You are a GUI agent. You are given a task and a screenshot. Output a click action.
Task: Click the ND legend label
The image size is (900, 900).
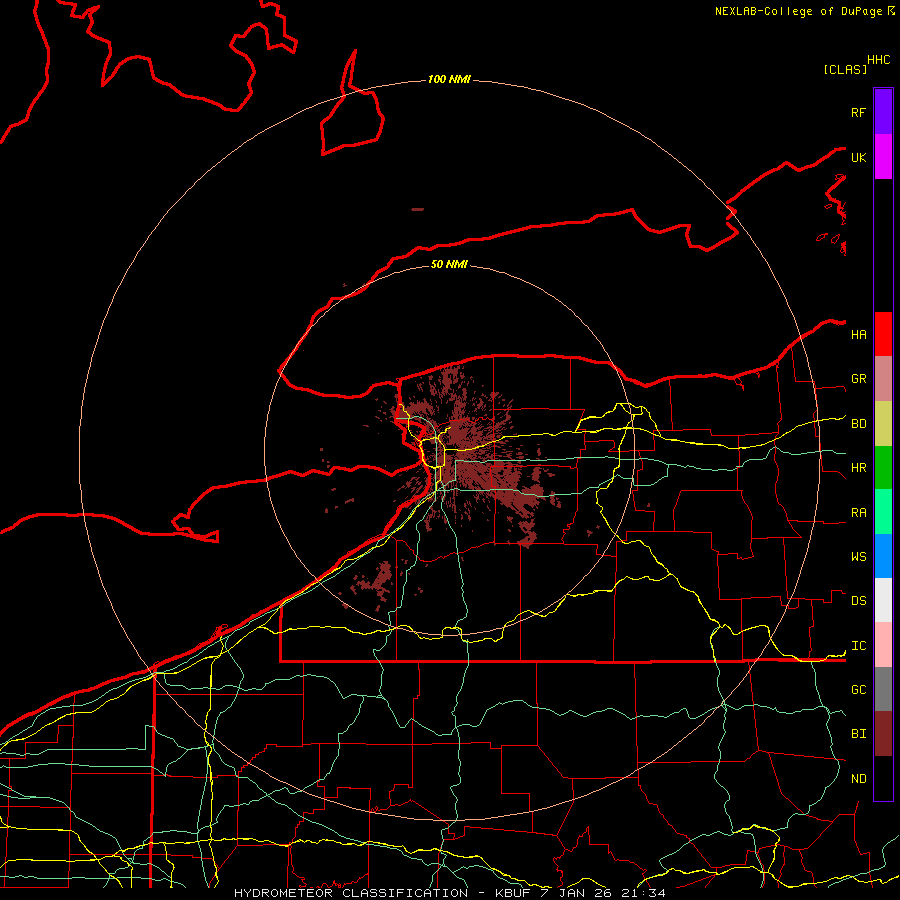pos(858,779)
